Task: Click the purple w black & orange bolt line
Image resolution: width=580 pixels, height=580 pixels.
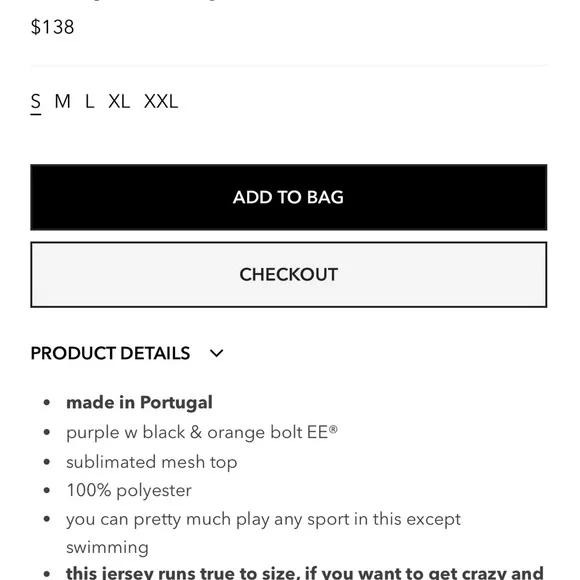Action: [202, 432]
